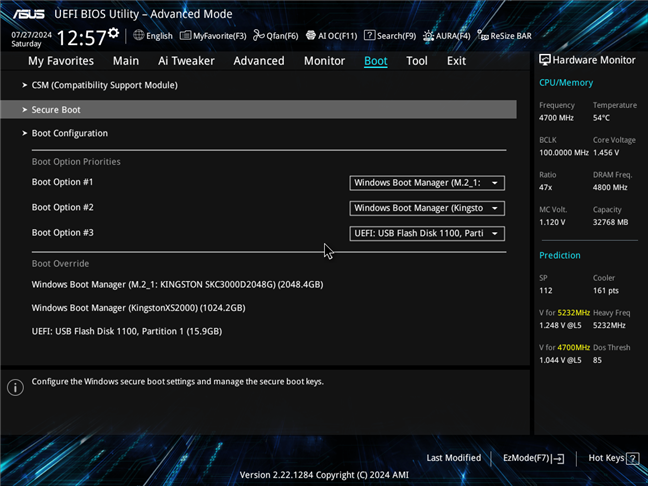Viewport: 648px width, 486px height.
Task: Click the Boot Option Priorities heading
Action: point(76,162)
